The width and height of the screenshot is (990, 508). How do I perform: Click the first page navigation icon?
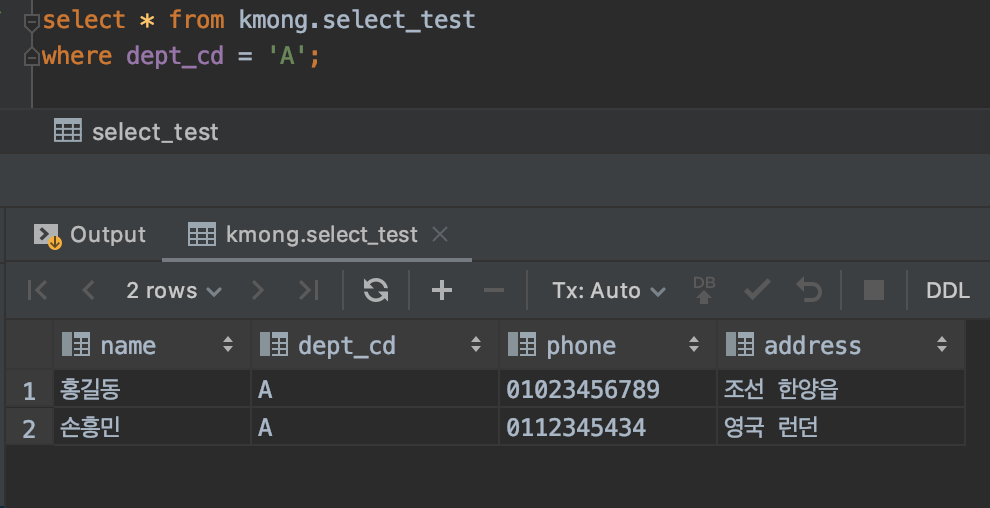point(38,290)
